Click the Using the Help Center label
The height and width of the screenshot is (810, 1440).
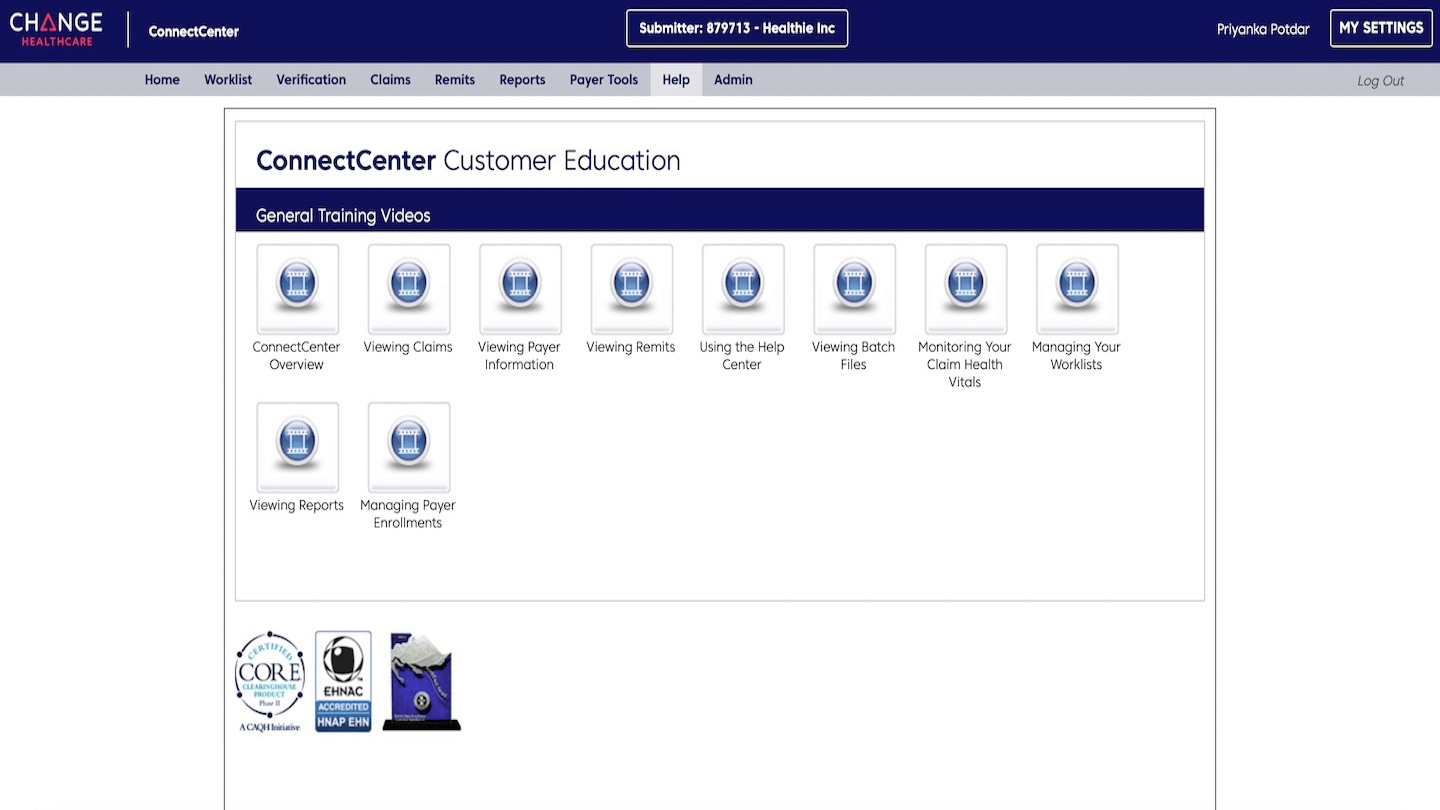742,356
